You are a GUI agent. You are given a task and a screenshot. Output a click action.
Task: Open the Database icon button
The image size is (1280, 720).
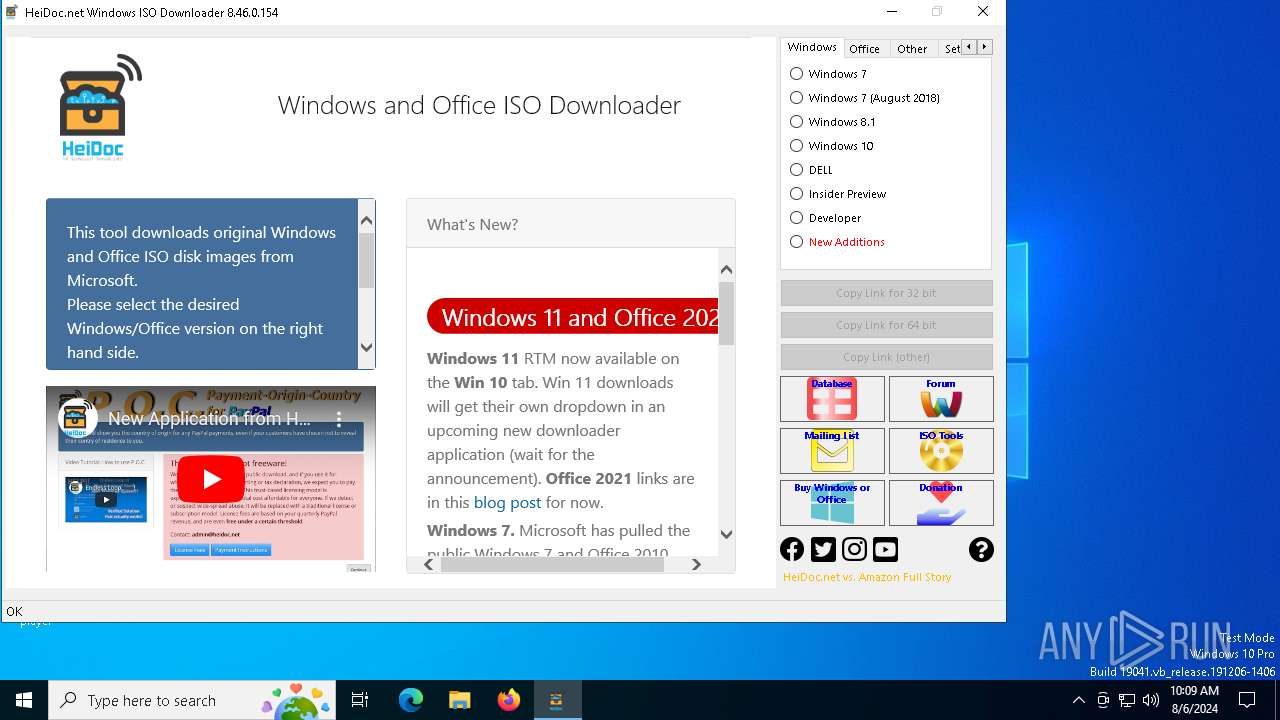click(x=832, y=399)
